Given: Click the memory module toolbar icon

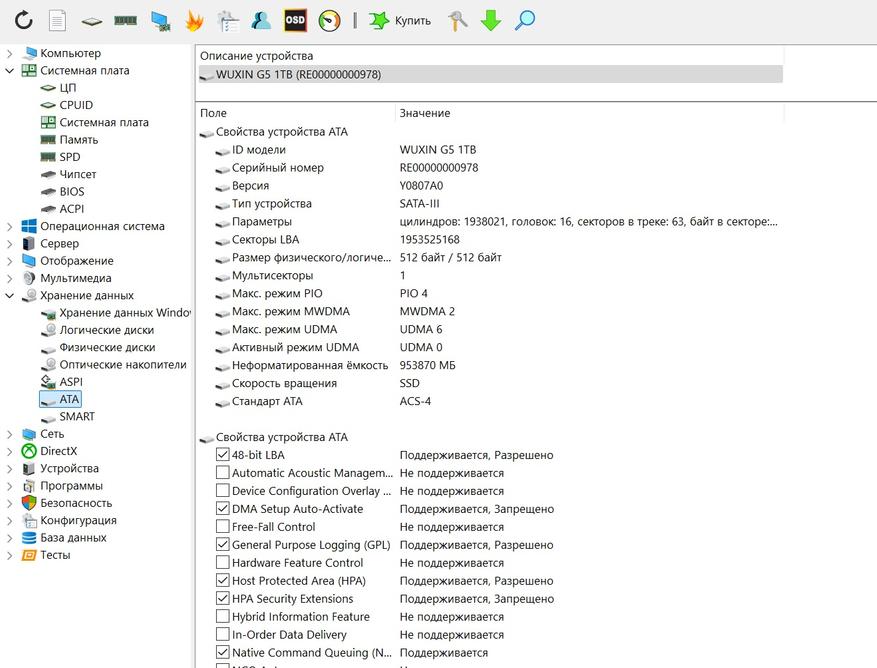Looking at the screenshot, I should point(125,21).
